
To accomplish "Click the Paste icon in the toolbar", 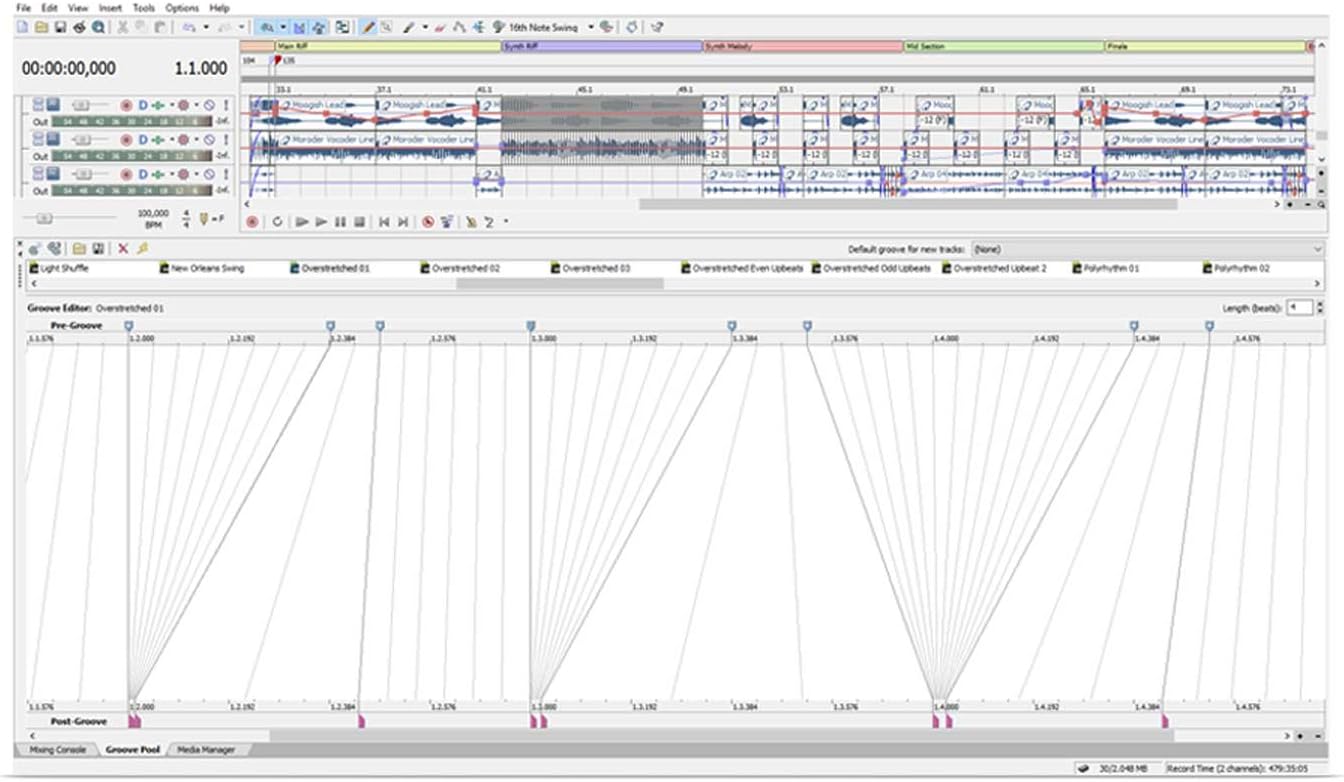I will (x=160, y=27).
